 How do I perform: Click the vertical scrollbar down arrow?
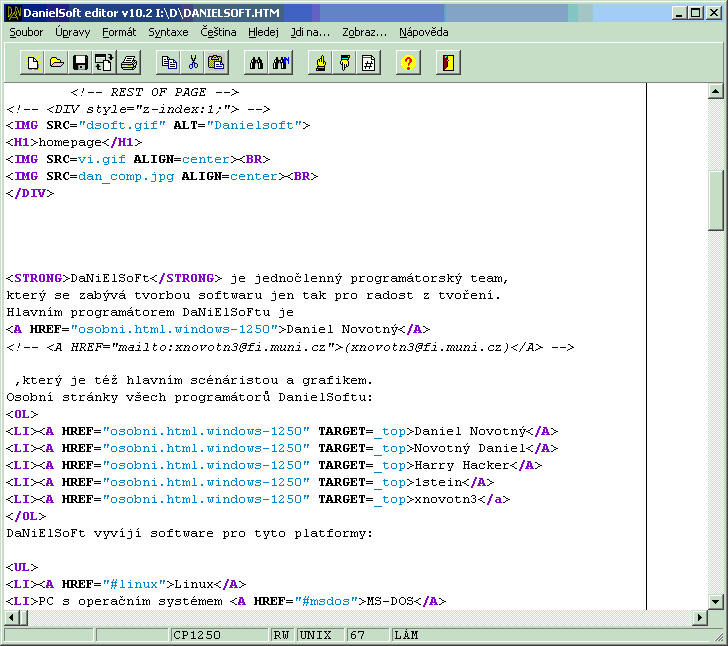716,600
